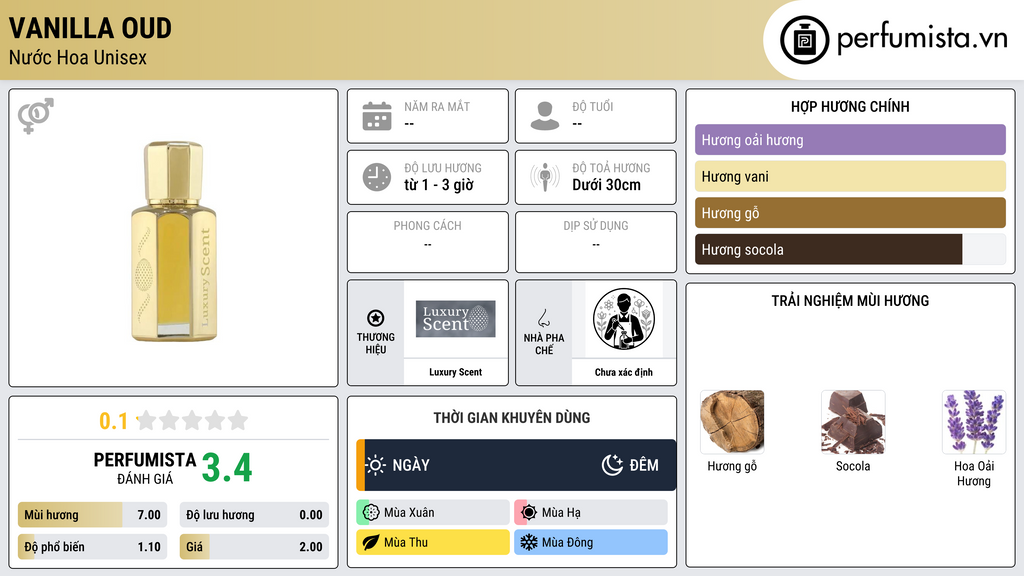
Task: Click the sun icon for Mùa Hạ
Action: [529, 513]
